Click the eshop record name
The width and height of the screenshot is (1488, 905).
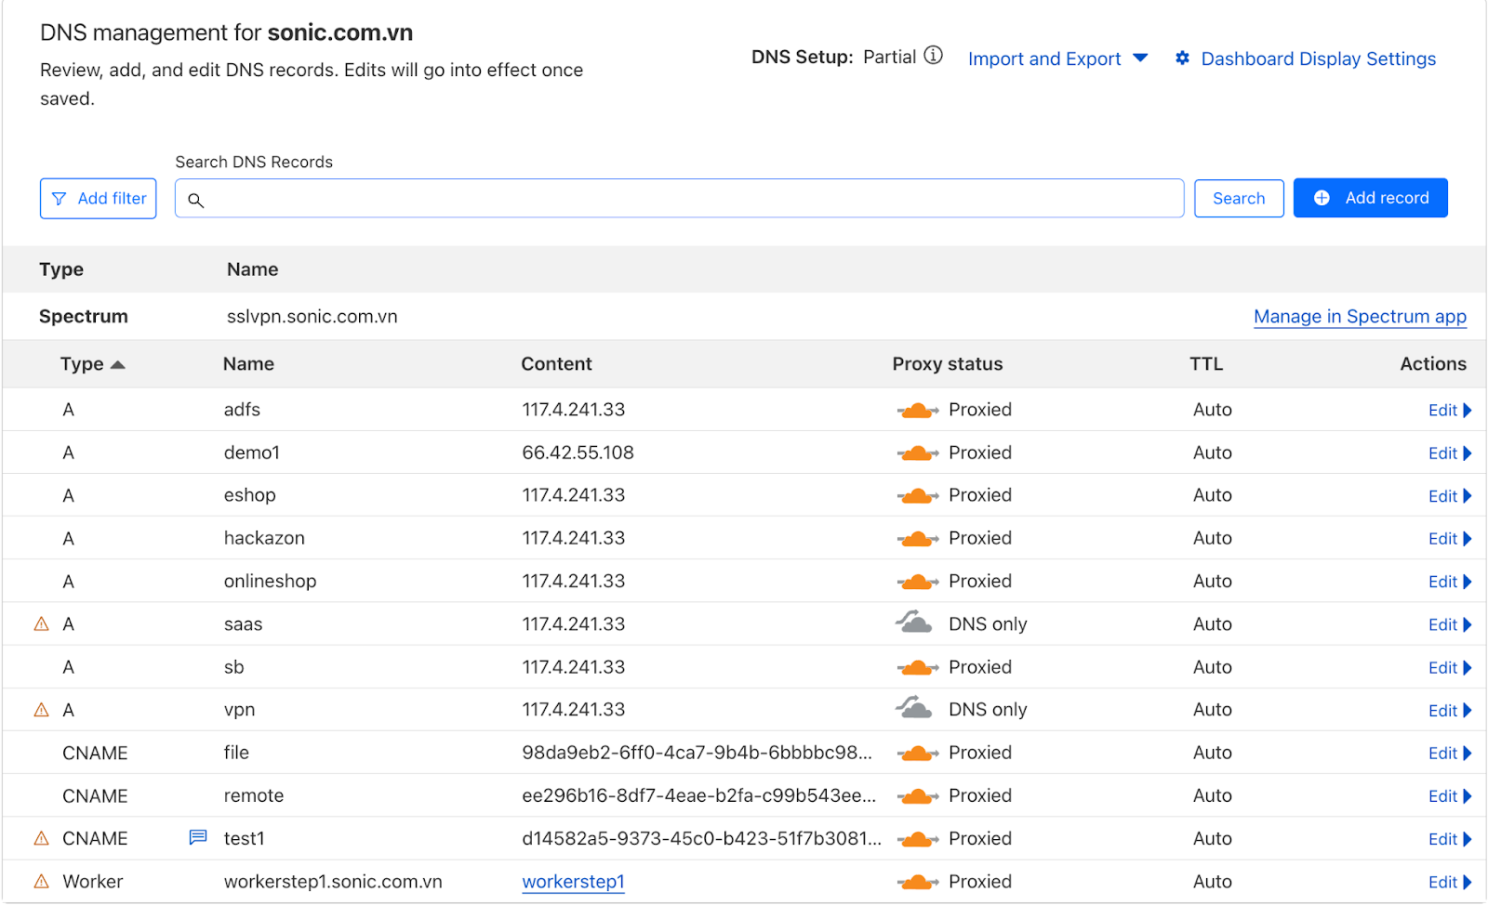(249, 496)
